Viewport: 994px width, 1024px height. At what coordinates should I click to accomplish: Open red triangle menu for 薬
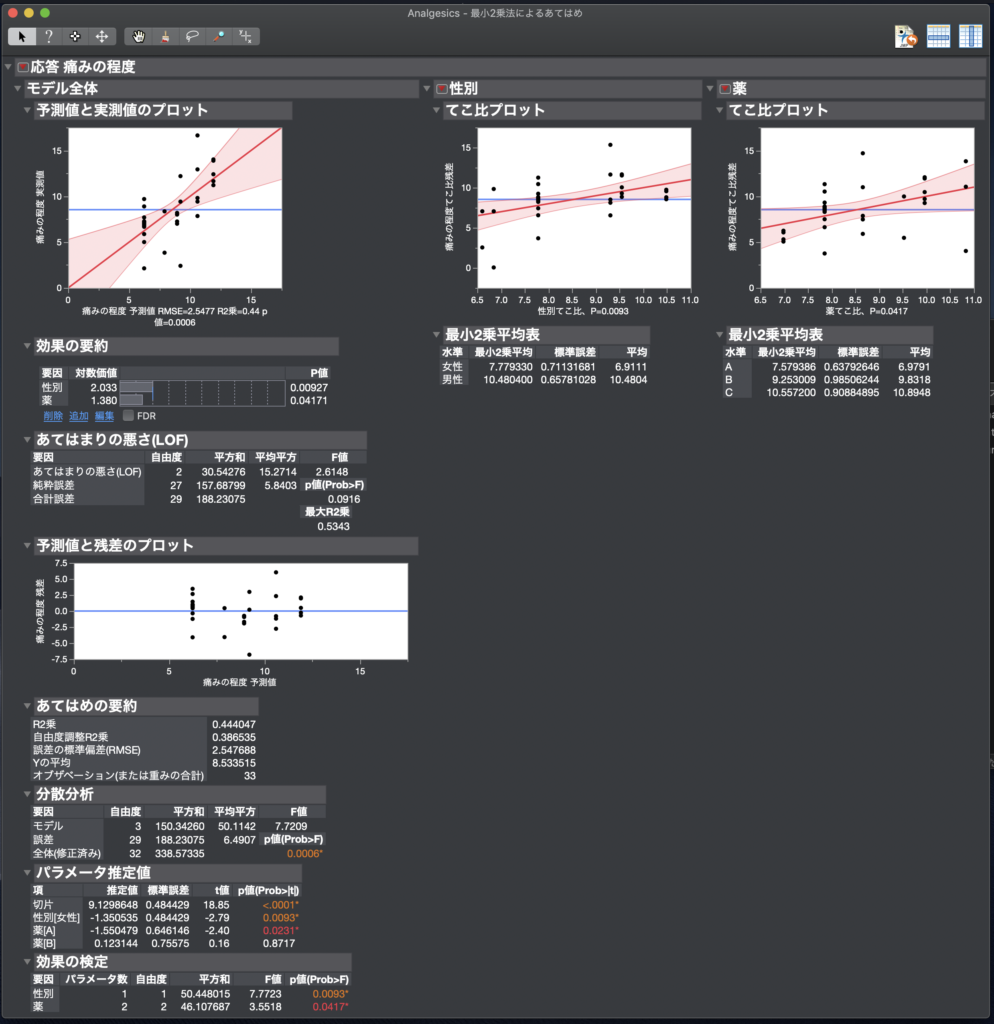tap(724, 89)
